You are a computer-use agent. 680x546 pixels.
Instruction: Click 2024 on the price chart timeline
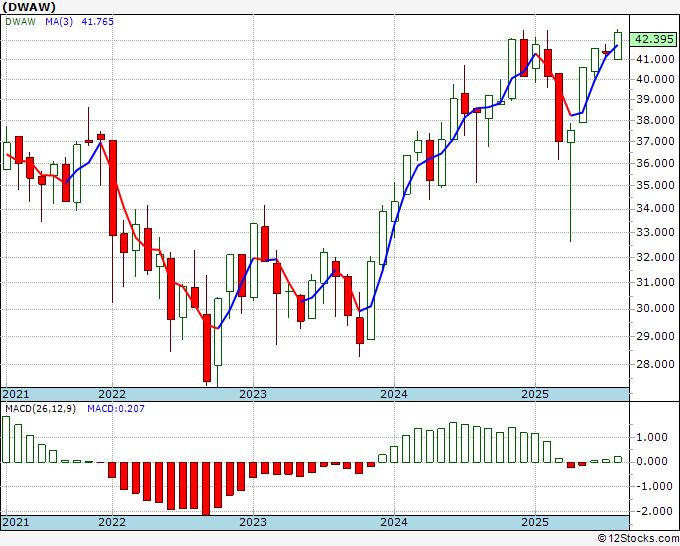pyautogui.click(x=394, y=394)
